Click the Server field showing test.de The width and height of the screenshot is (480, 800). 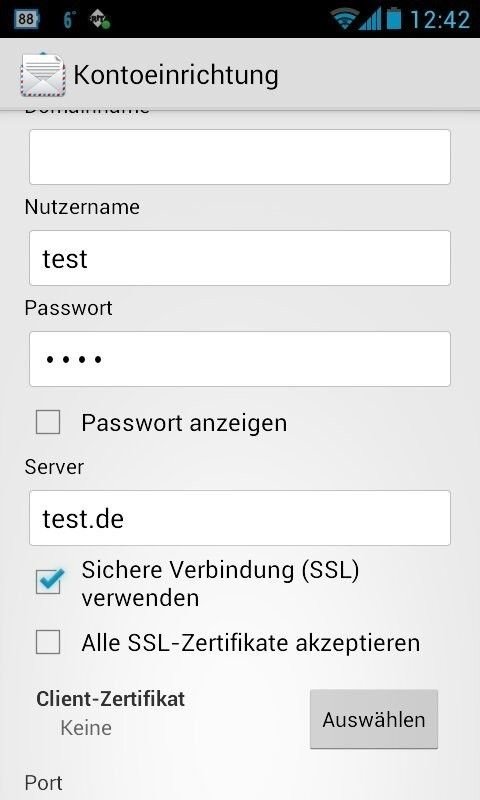point(240,518)
